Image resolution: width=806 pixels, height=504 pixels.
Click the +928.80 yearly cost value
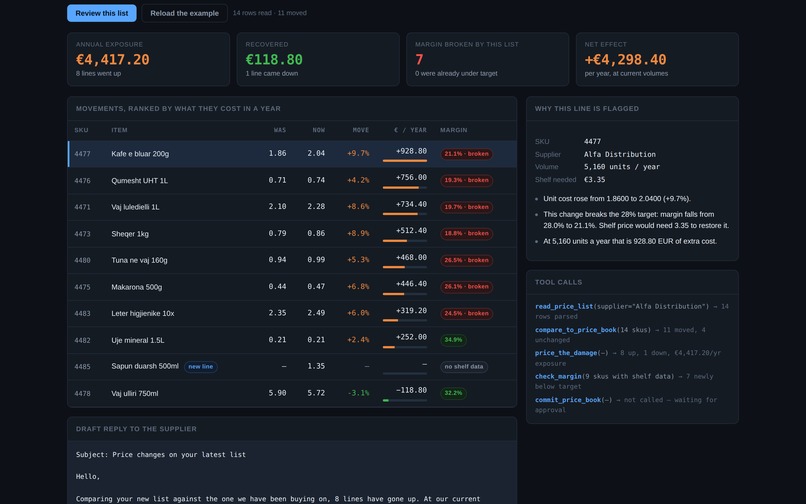(411, 151)
